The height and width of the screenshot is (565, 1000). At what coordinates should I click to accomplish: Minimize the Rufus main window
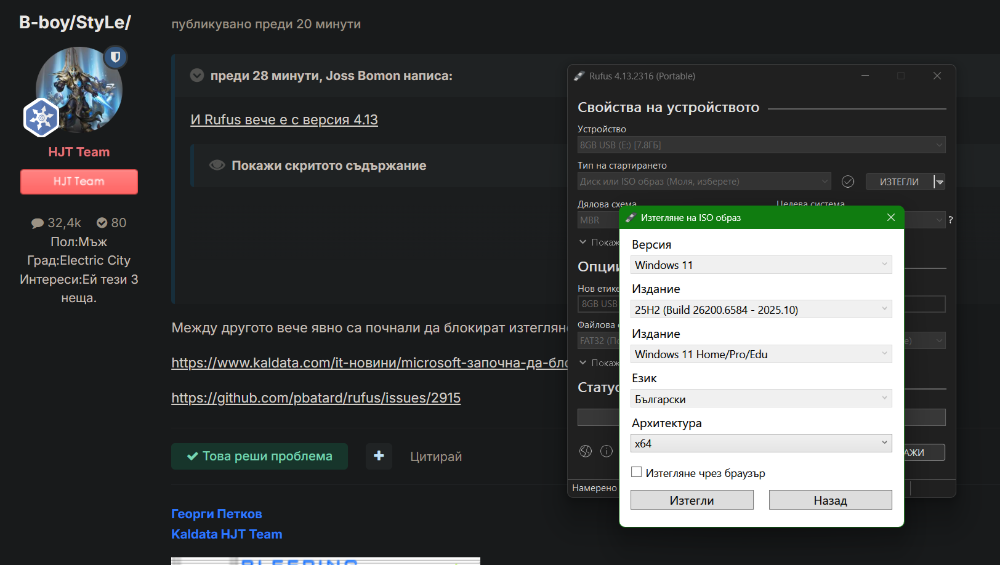(x=865, y=76)
